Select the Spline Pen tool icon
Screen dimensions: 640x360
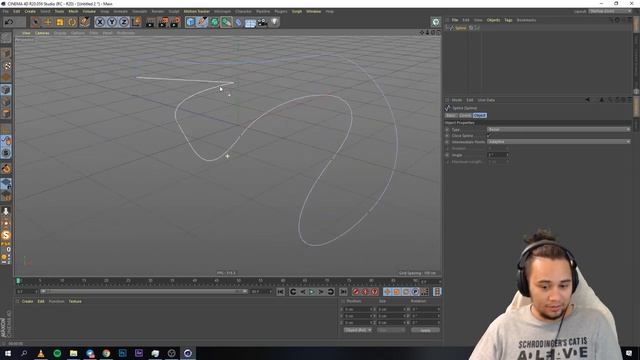click(x=202, y=22)
